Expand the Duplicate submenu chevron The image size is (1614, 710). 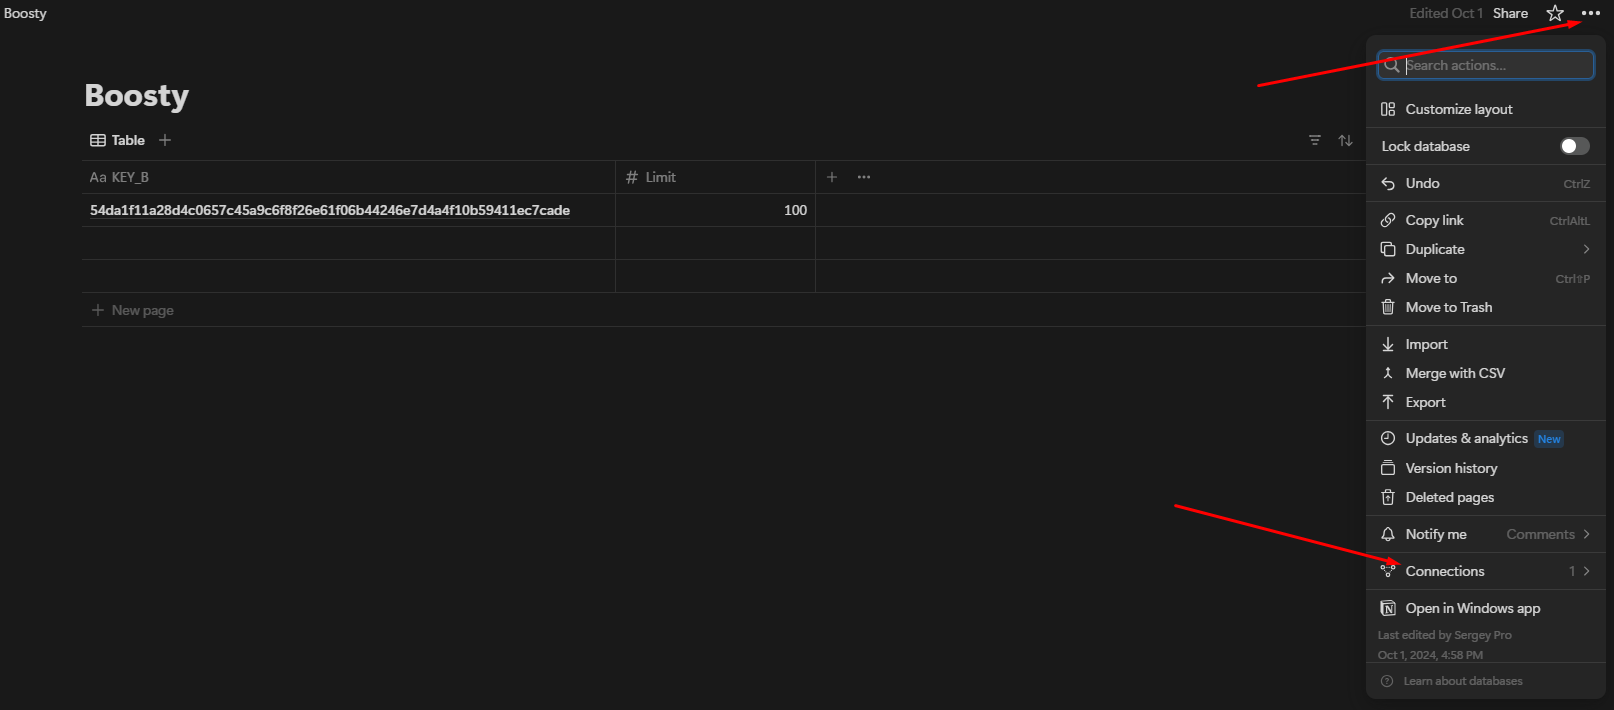click(1586, 249)
